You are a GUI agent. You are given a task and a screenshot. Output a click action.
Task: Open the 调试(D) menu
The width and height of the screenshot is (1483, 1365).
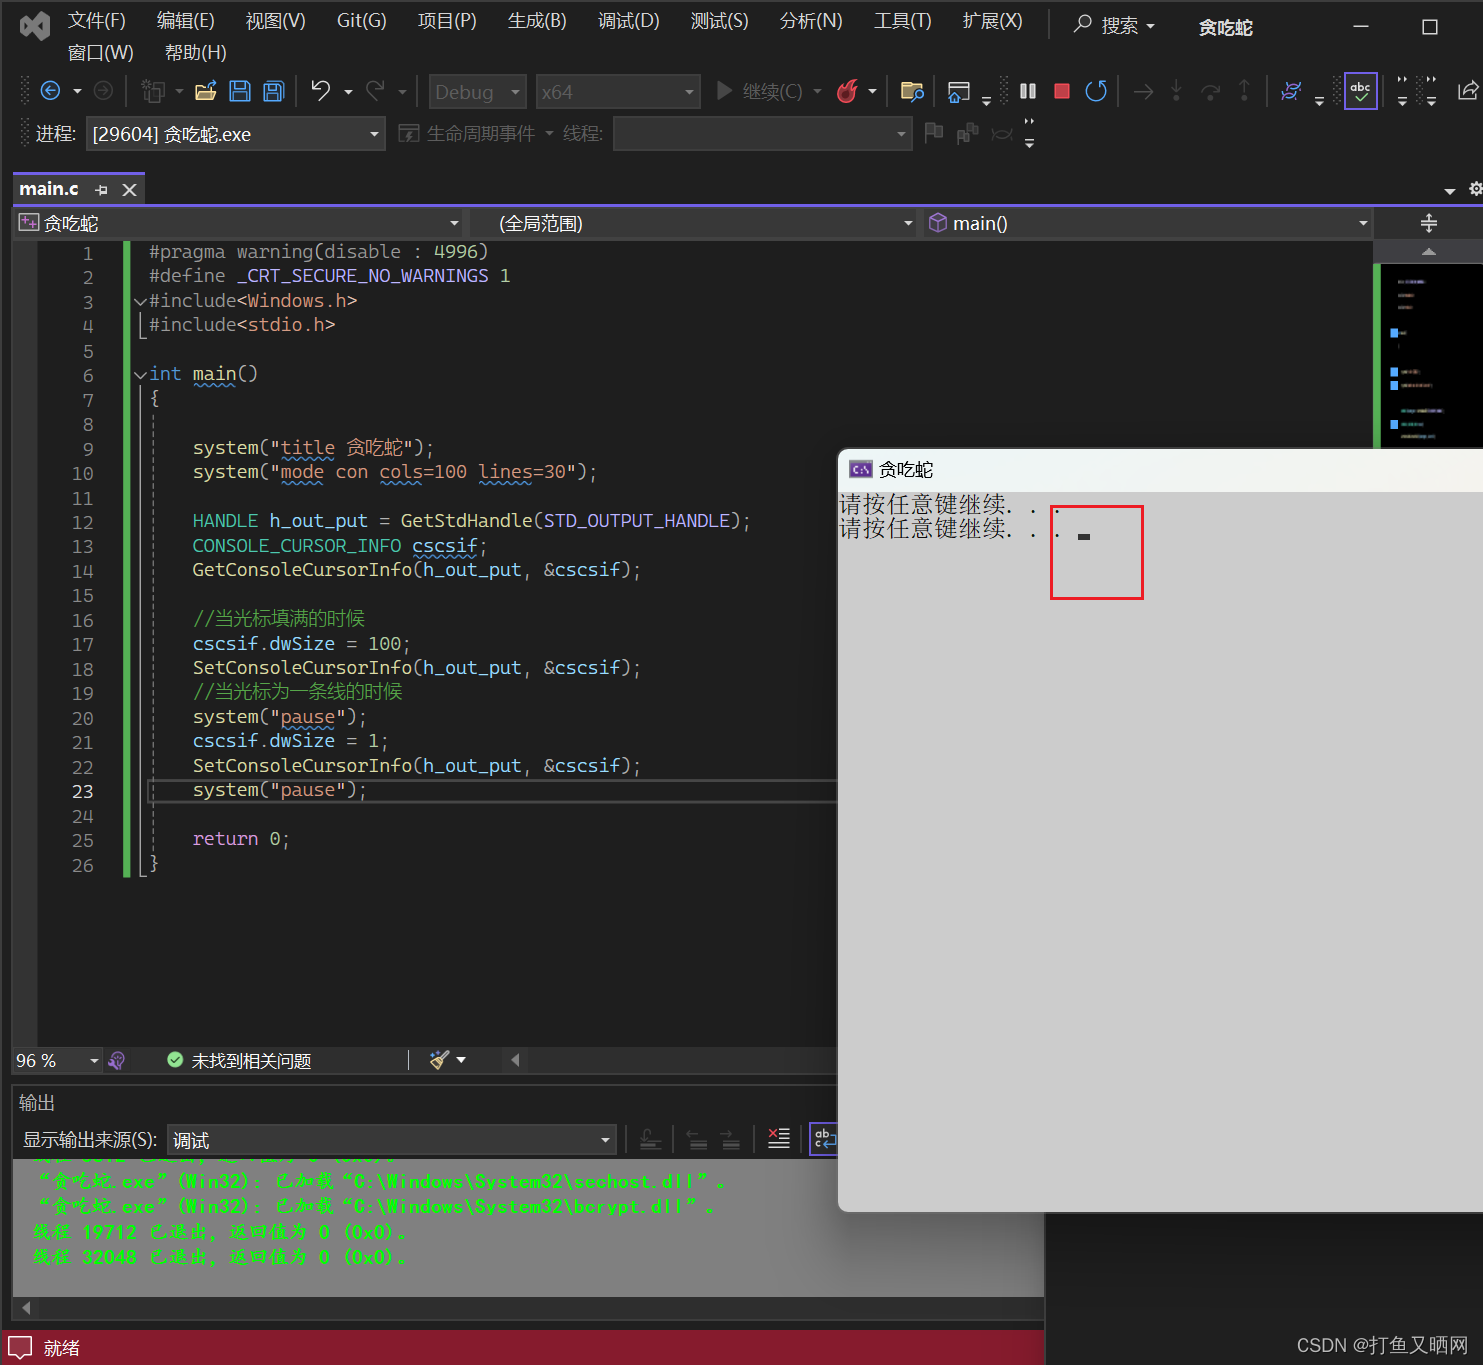629,21
